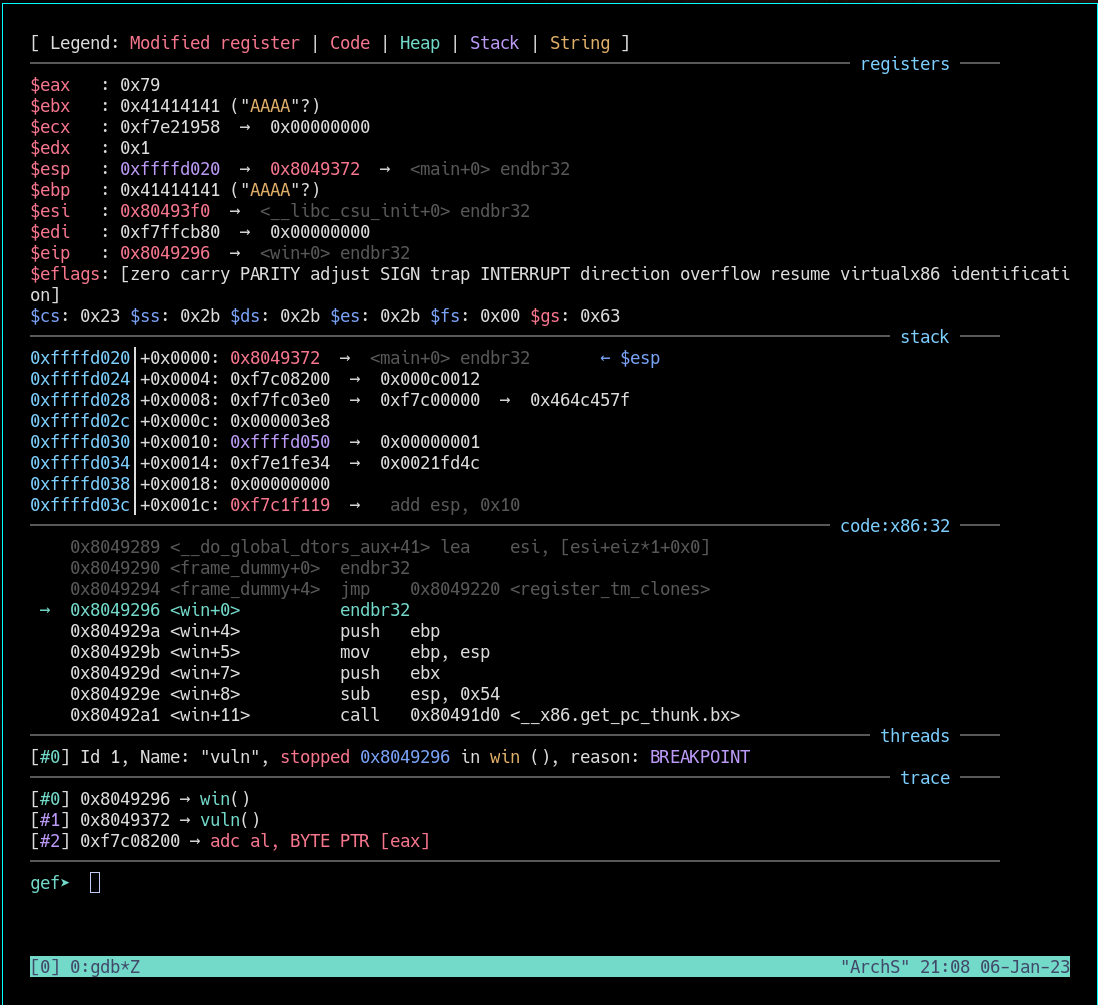Click stack address 0xffffd03c
This screenshot has width=1098, height=1005.
(80, 505)
